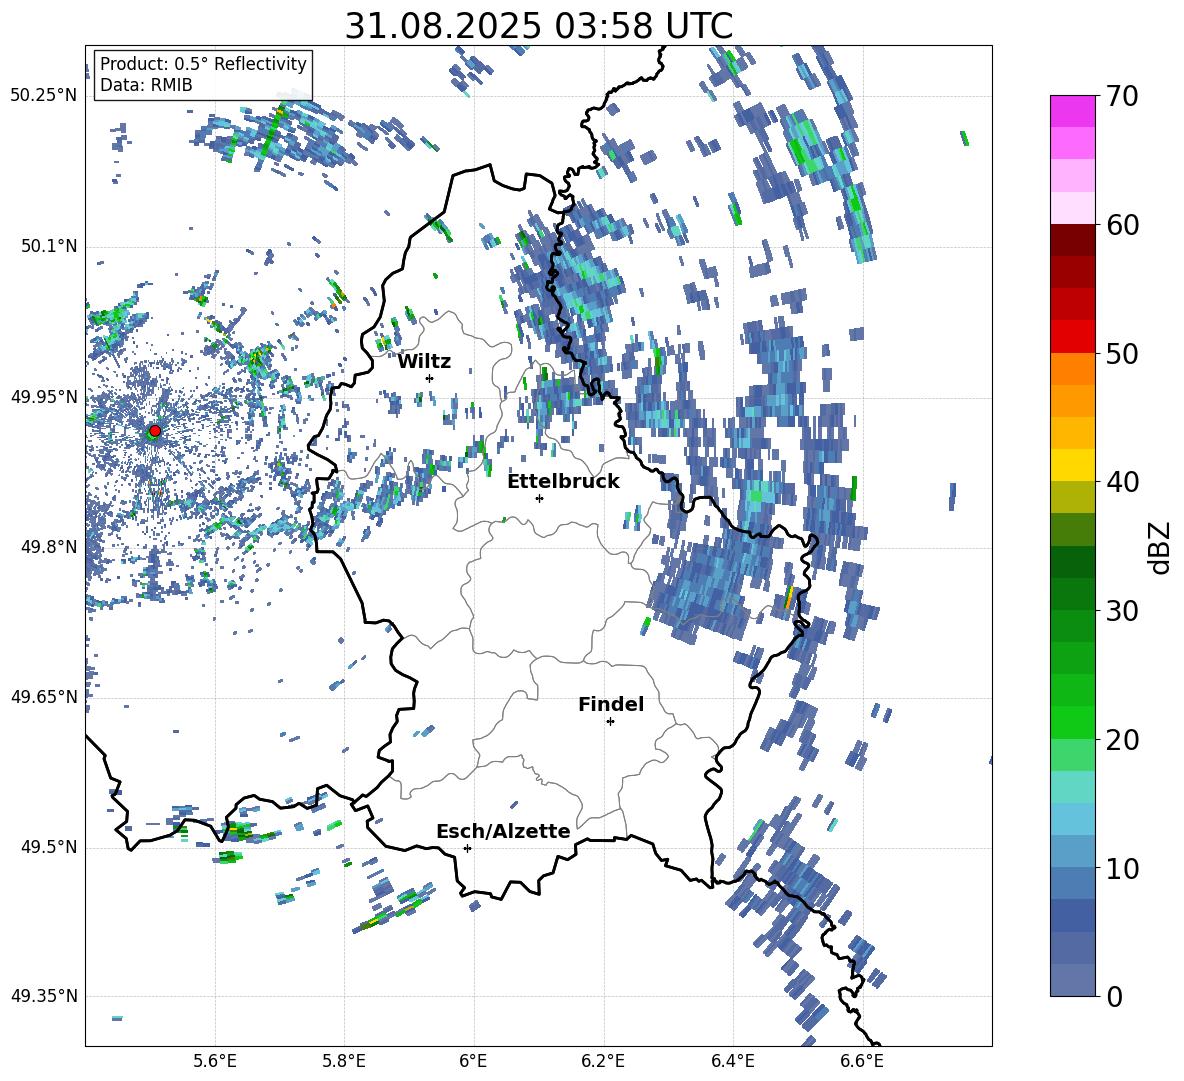The height and width of the screenshot is (1081, 1184).
Task: Click the Data: RMIB text
Action: pyautogui.click(x=146, y=85)
